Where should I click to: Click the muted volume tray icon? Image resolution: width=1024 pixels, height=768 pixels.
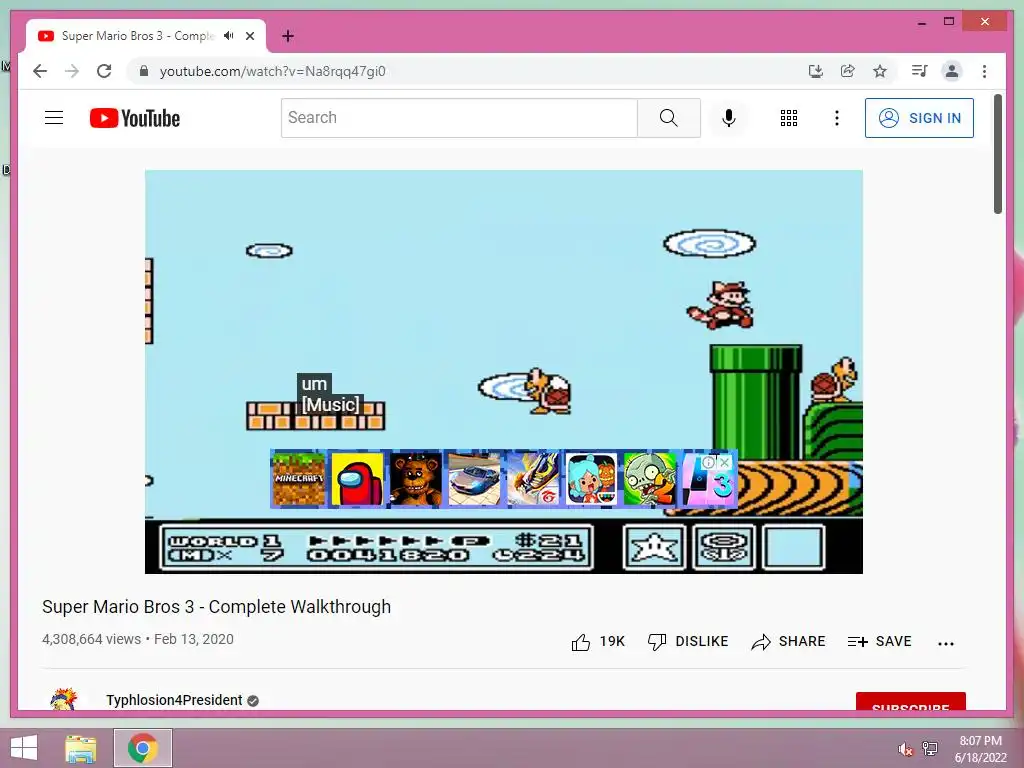pos(905,749)
